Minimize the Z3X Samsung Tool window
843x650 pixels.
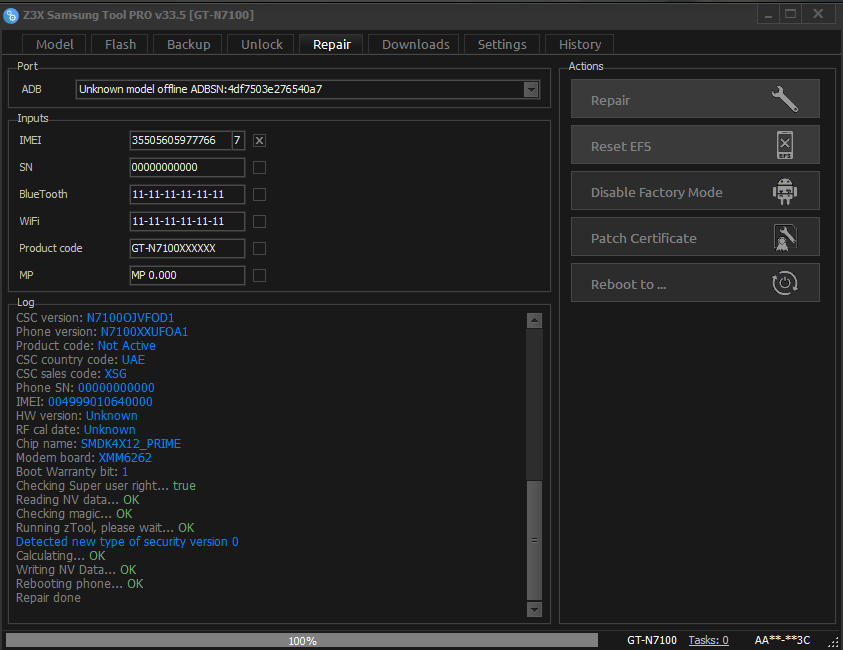point(768,15)
